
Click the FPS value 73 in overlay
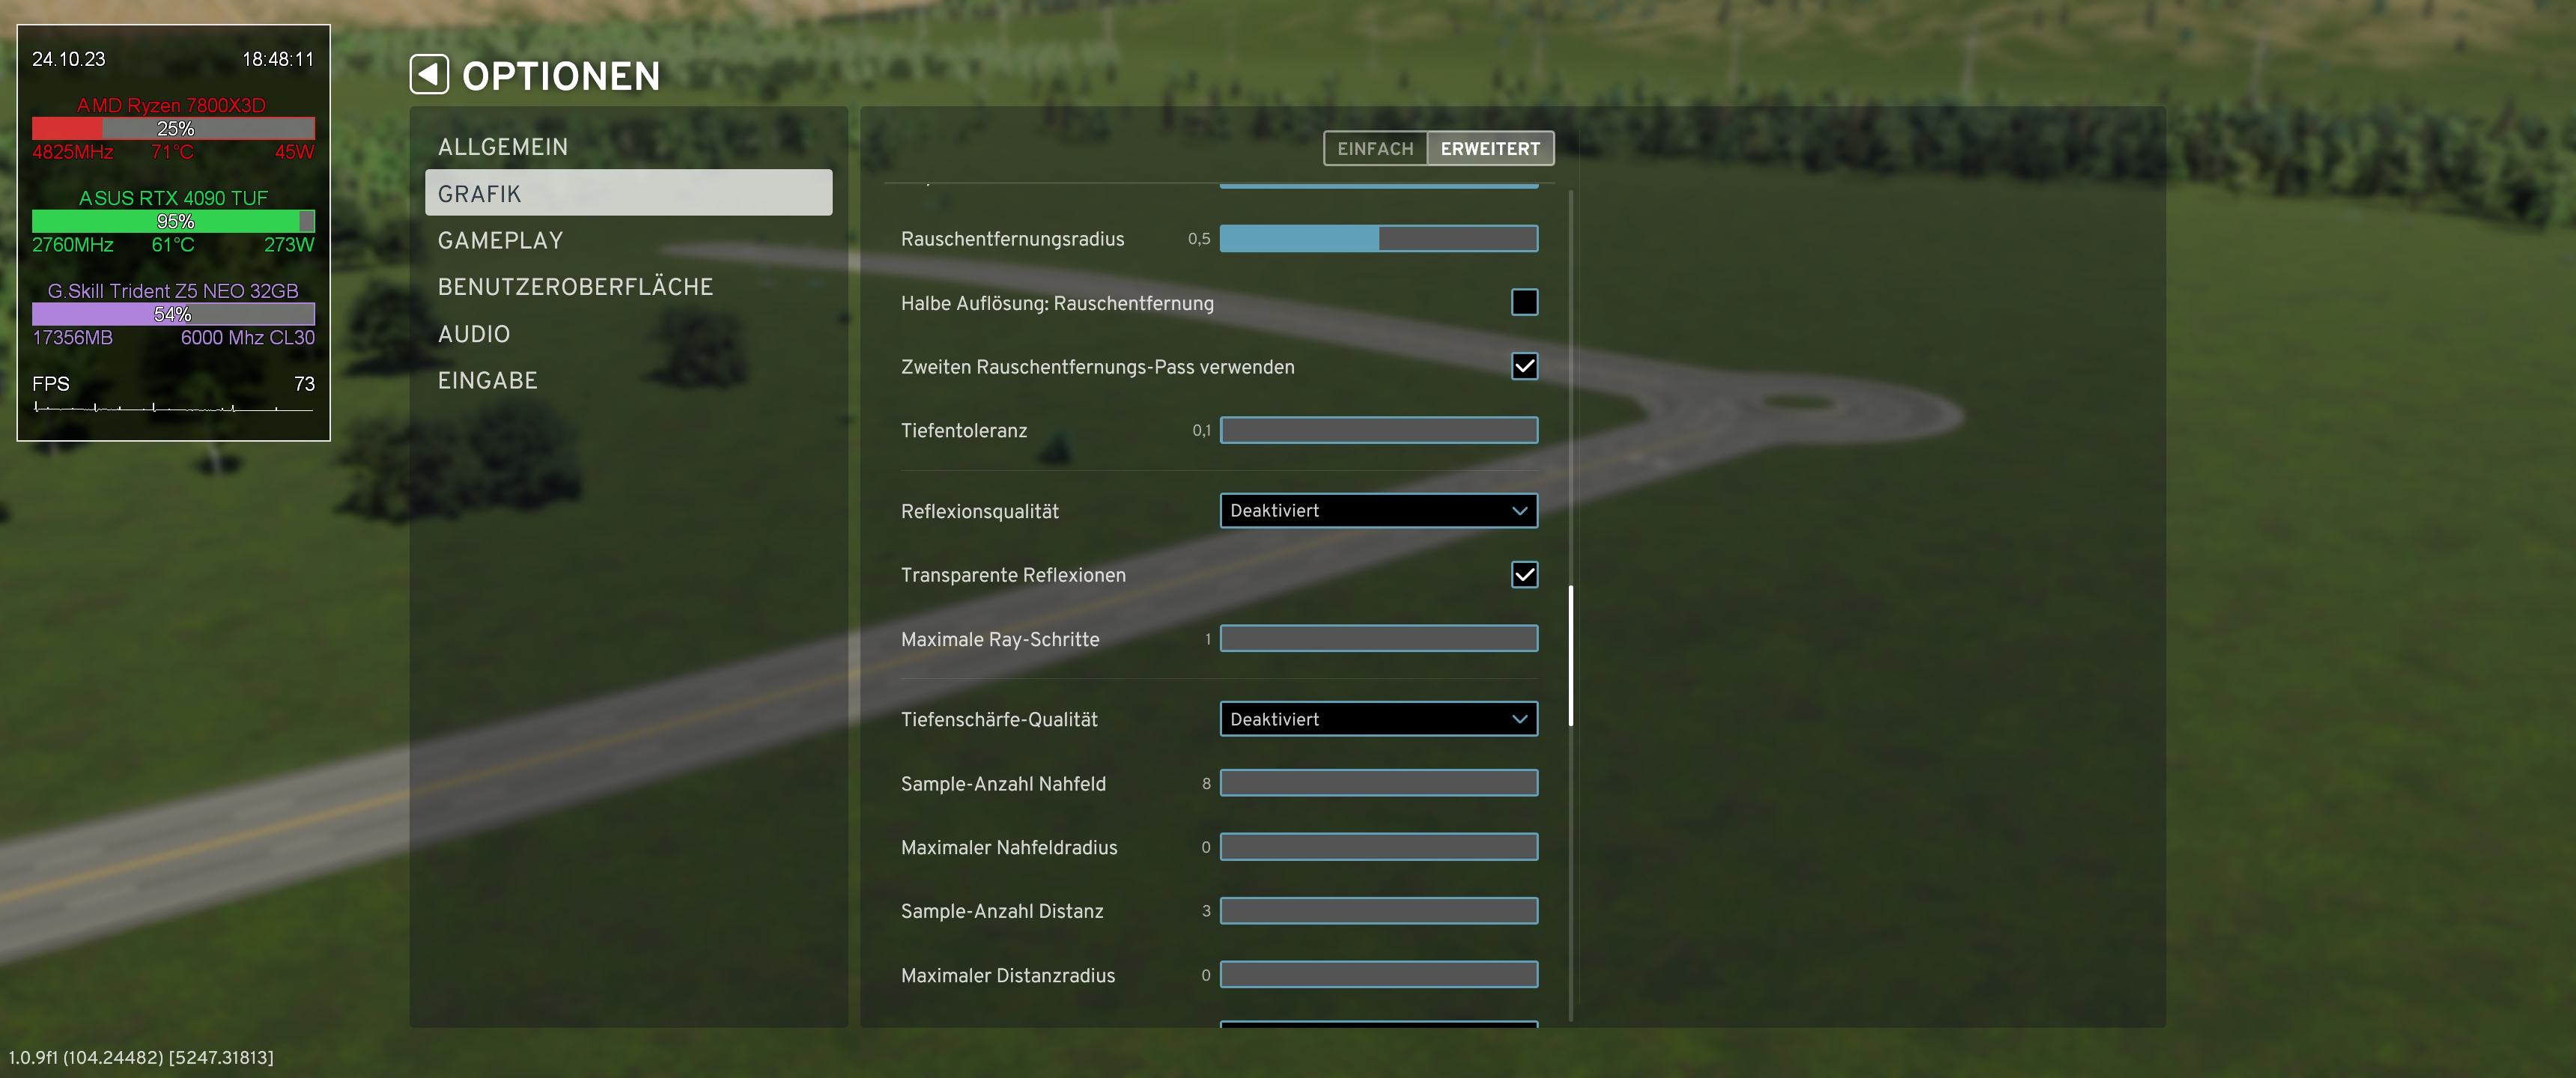coord(304,384)
